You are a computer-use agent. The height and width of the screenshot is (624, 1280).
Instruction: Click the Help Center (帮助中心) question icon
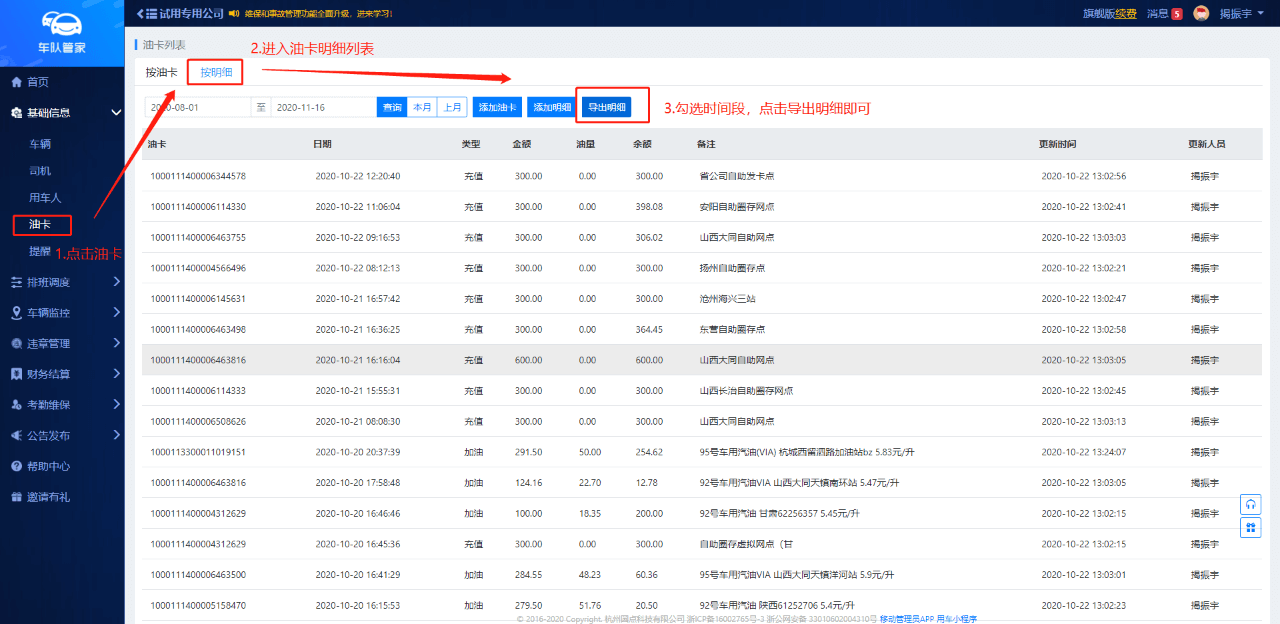pyautogui.click(x=16, y=466)
